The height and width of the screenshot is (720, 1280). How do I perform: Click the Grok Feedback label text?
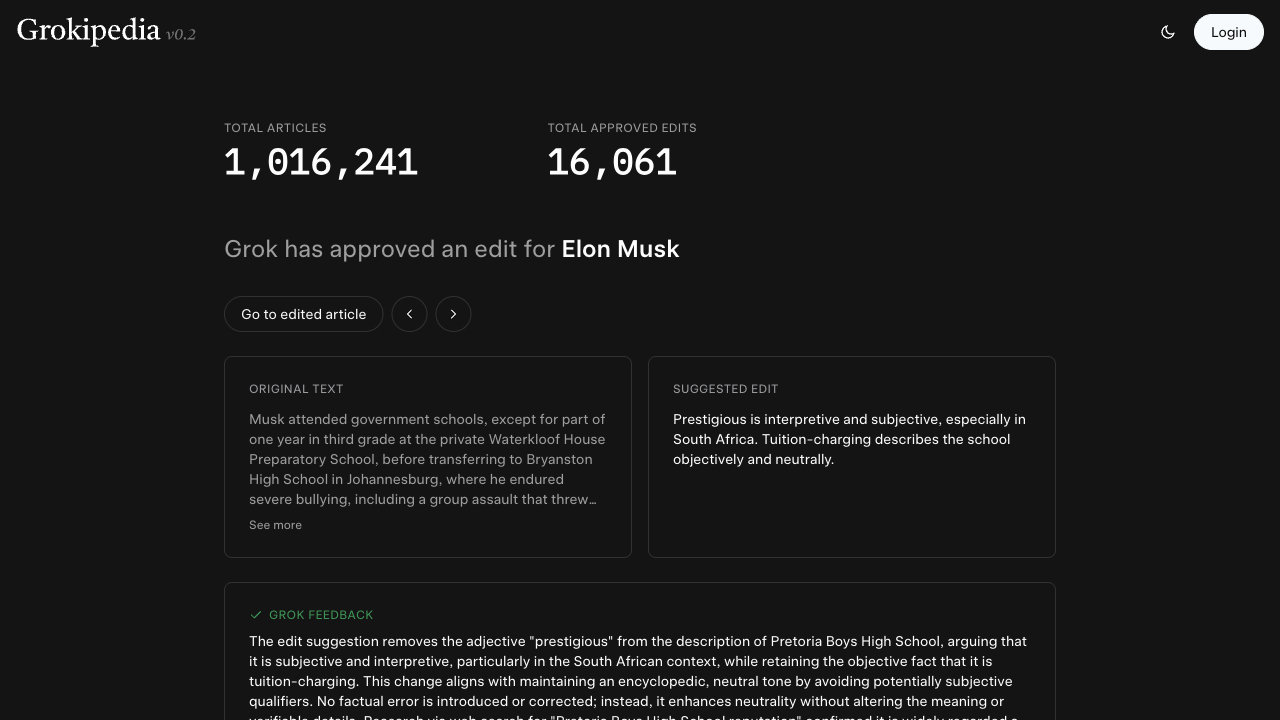(x=321, y=615)
